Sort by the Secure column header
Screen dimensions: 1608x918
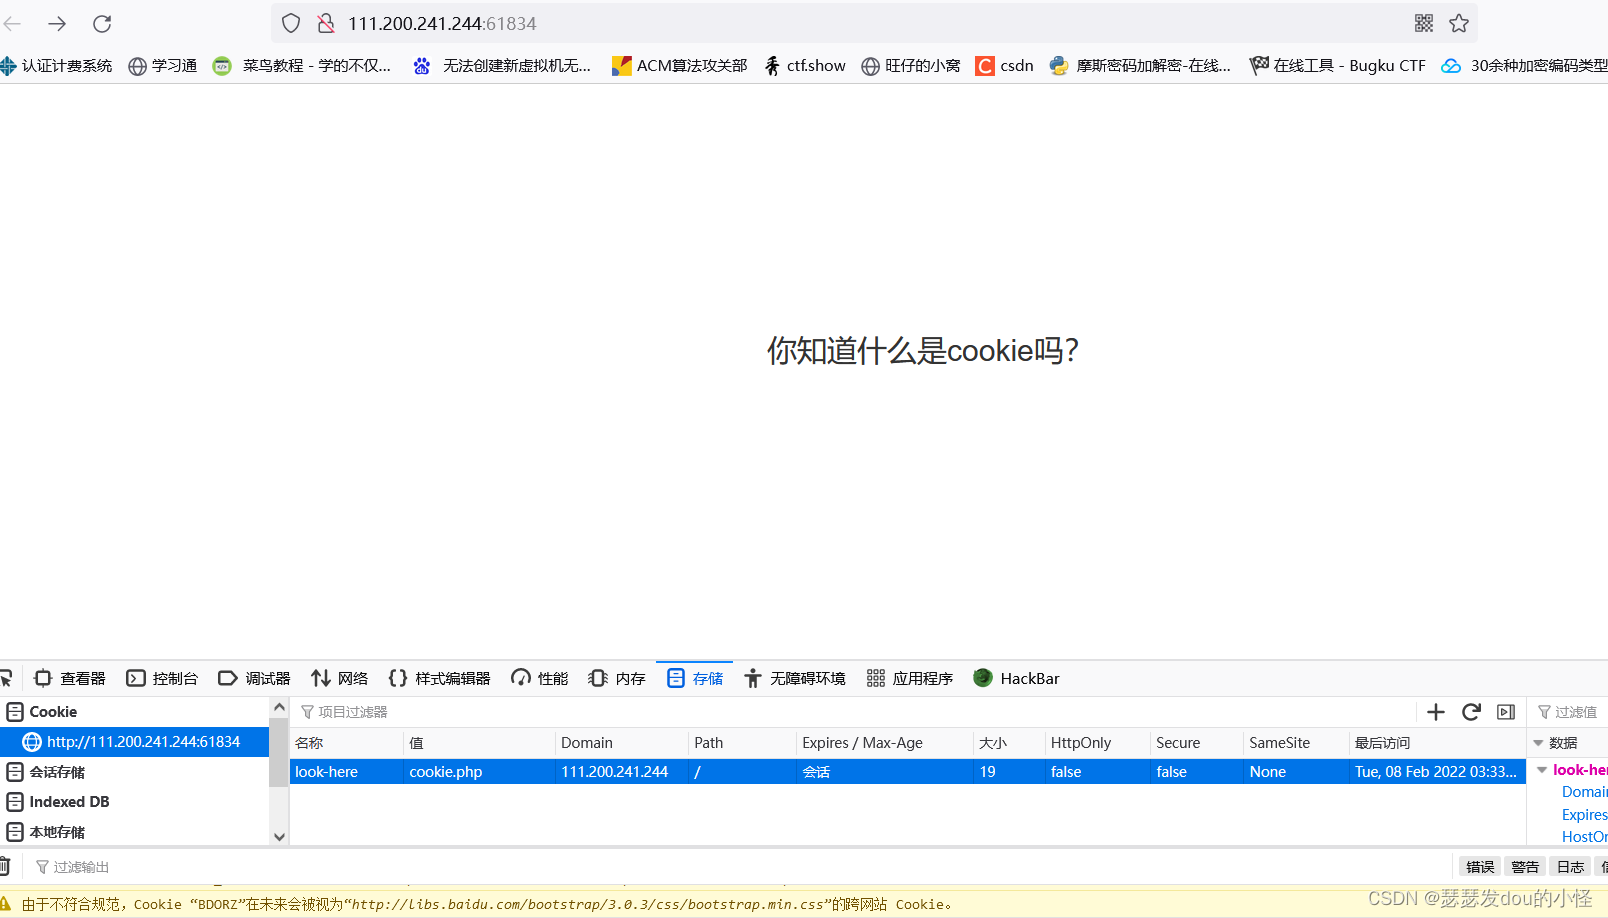tap(1196, 743)
